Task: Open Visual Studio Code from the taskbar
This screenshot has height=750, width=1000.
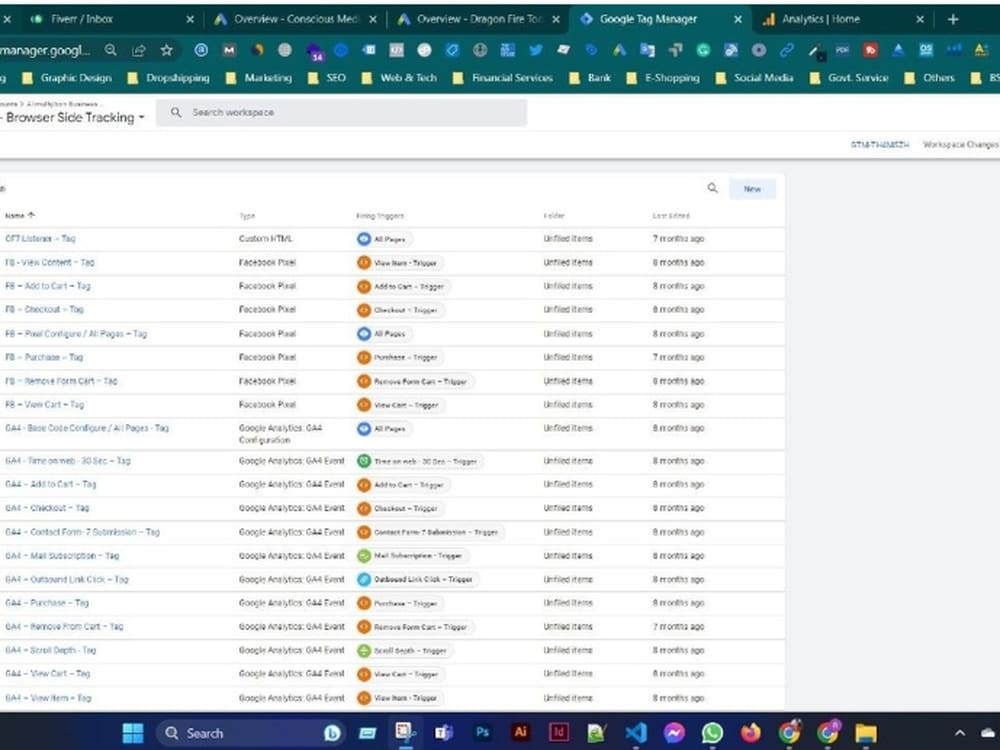Action: pyautogui.click(x=636, y=733)
